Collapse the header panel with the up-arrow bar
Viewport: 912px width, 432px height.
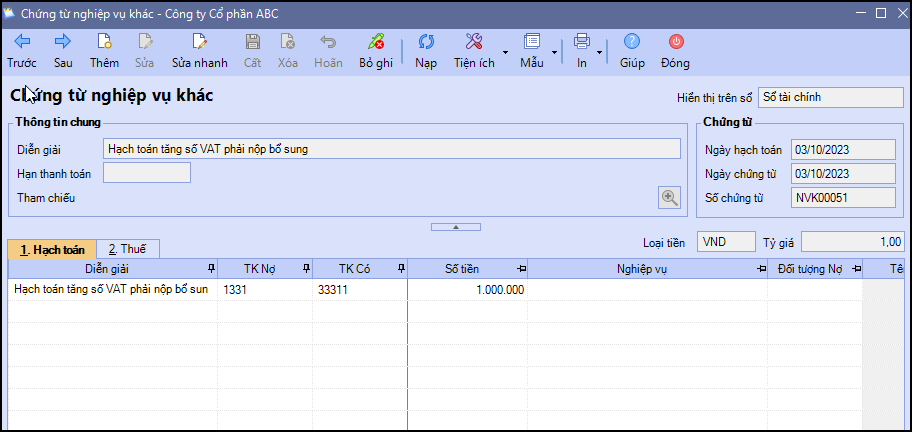[x=455, y=227]
